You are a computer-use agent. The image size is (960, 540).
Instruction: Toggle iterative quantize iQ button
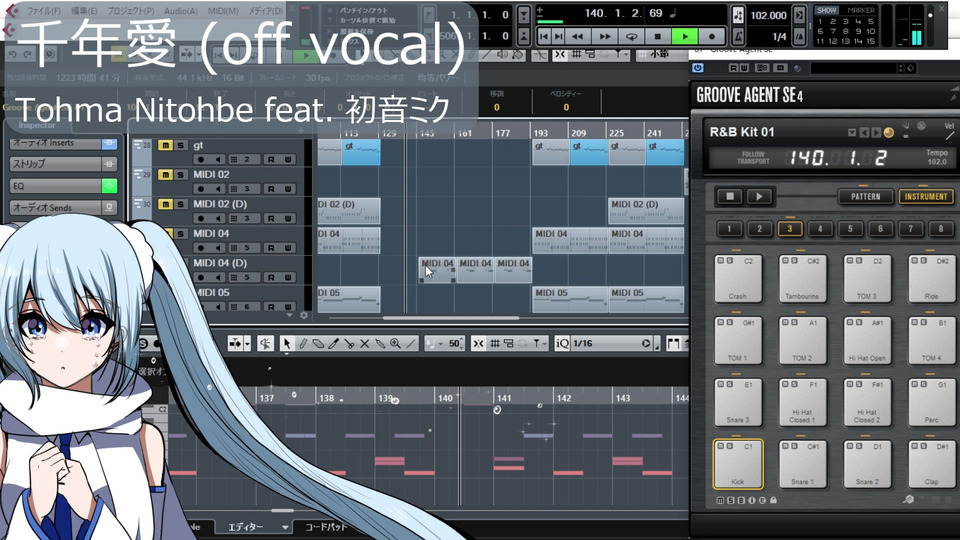pos(561,343)
